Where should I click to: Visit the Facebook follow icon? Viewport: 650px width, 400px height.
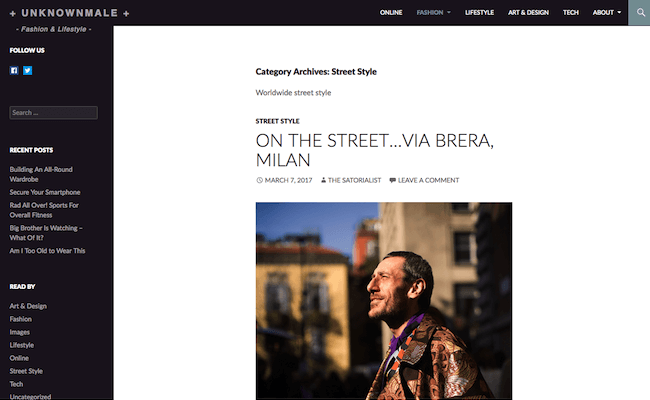(14, 70)
